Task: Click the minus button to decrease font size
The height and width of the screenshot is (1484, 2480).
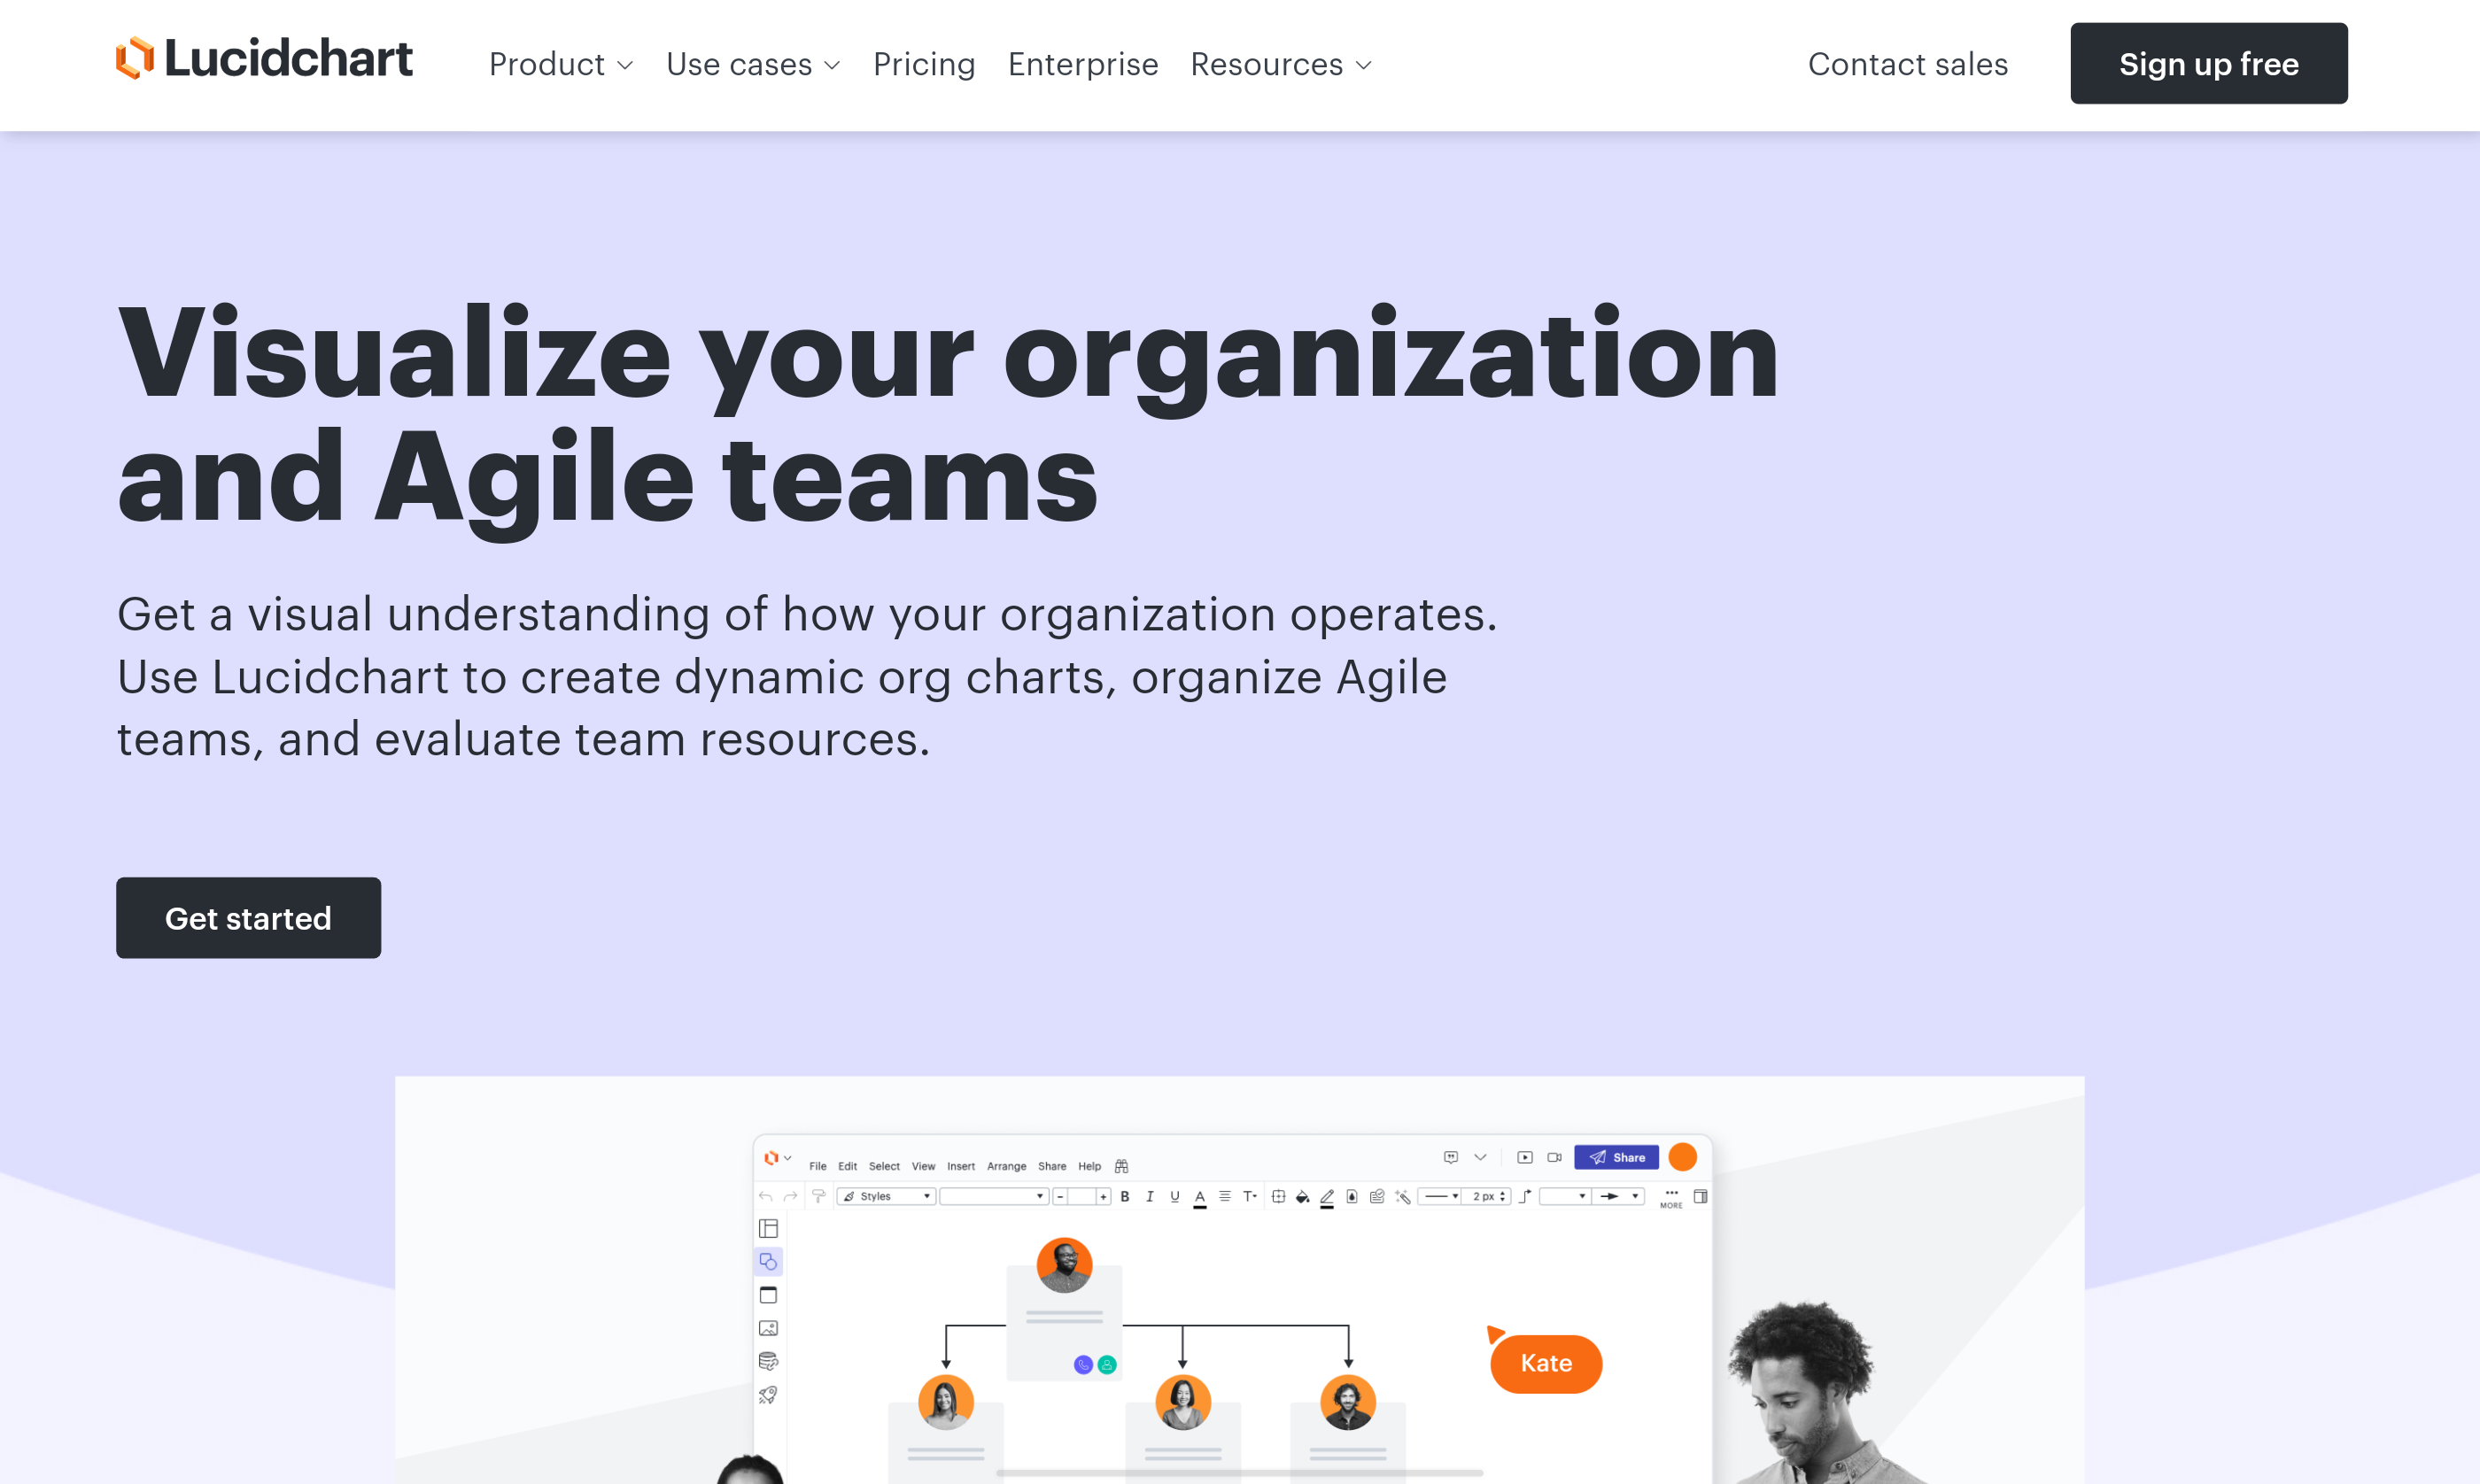Action: [1060, 1197]
